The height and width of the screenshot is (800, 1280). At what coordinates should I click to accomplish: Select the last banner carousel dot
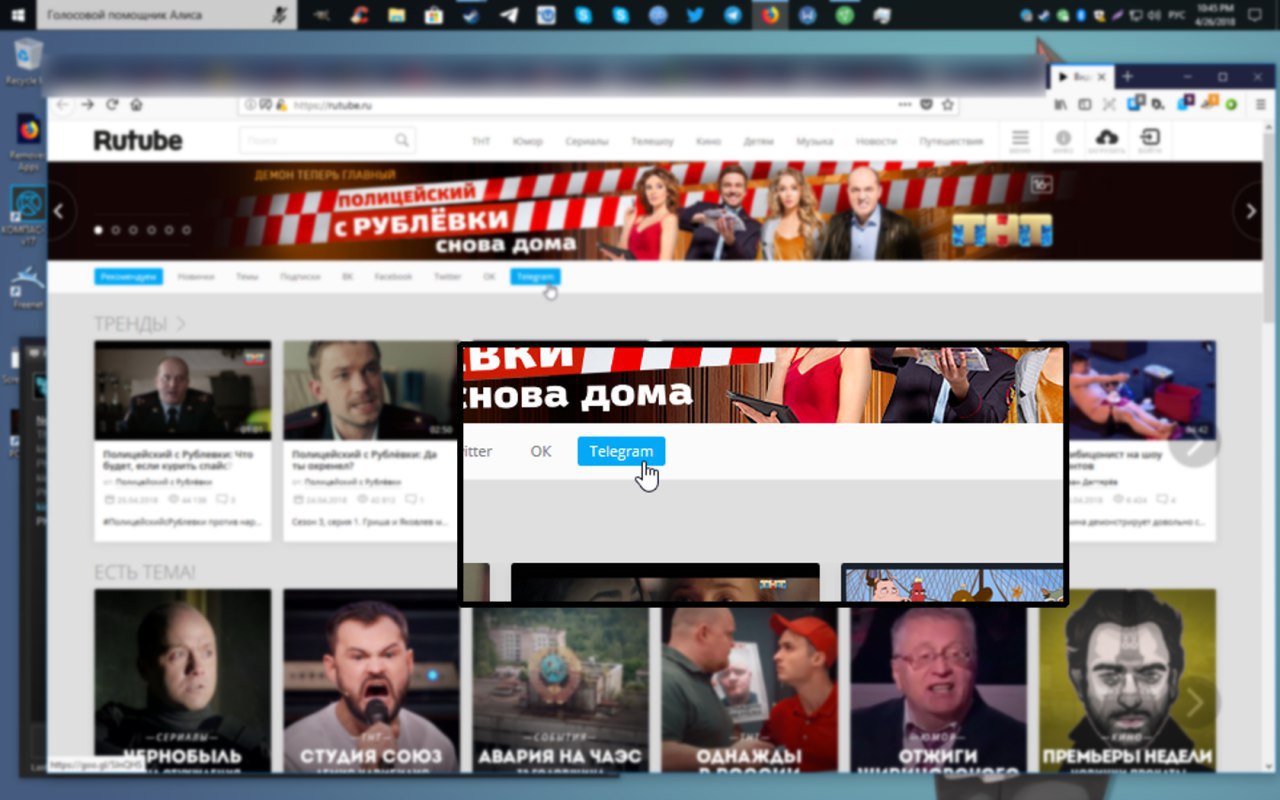point(186,230)
